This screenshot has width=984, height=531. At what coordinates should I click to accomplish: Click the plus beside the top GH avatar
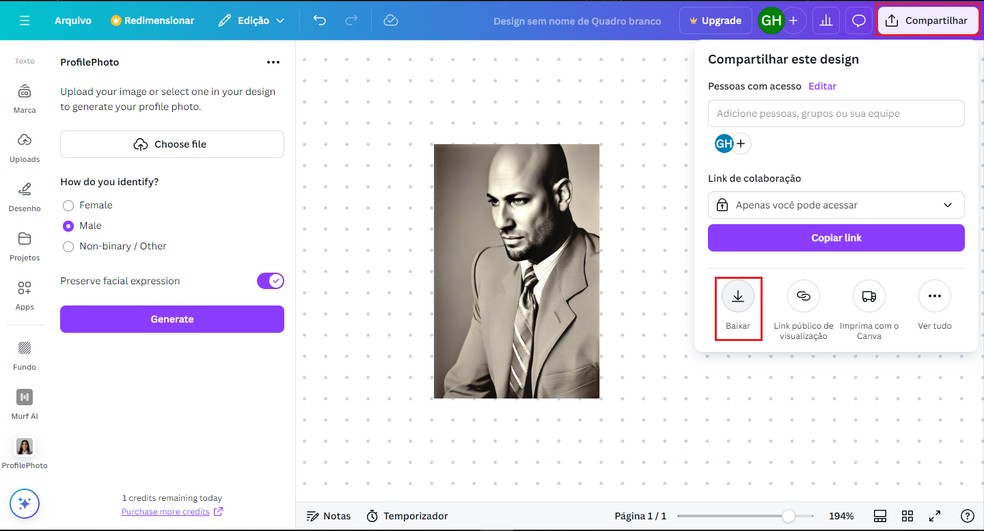point(793,21)
